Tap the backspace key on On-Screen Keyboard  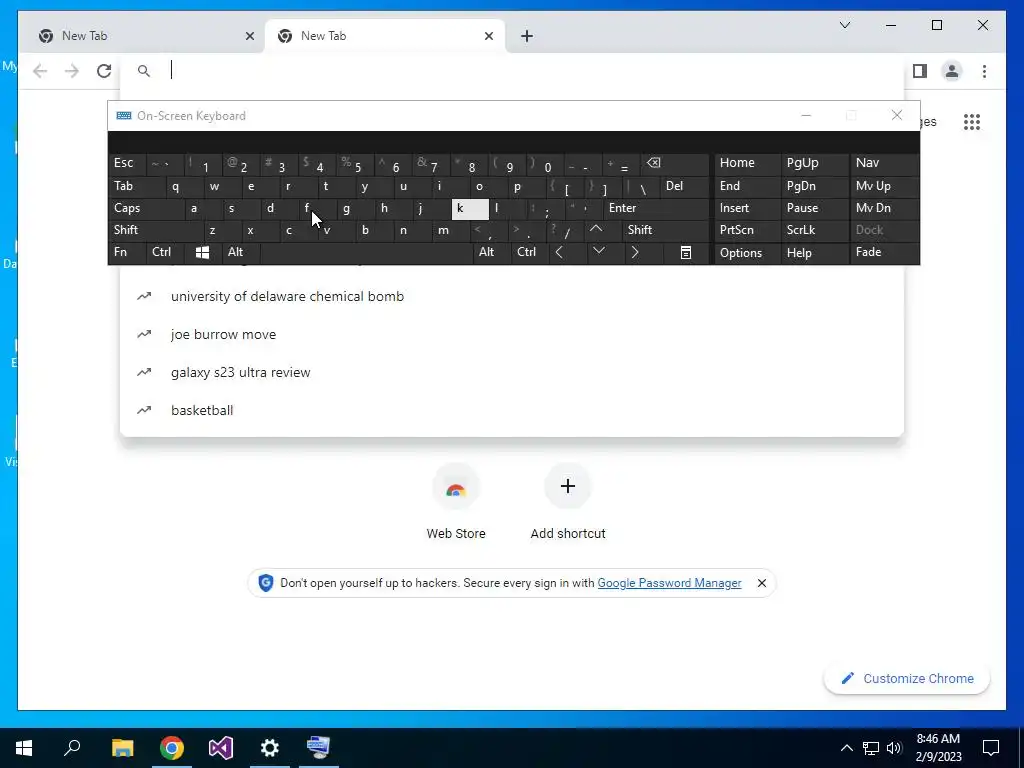point(675,163)
